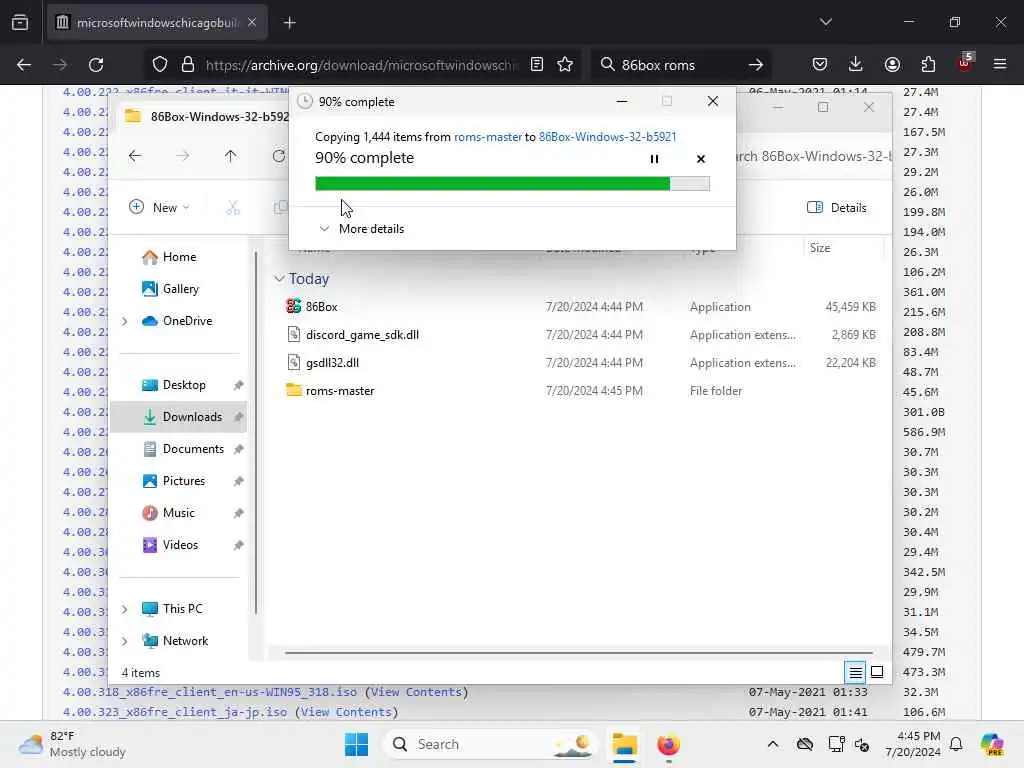Image resolution: width=1024 pixels, height=768 pixels.
Task: Expand the This PC tree node
Action: (x=125, y=609)
